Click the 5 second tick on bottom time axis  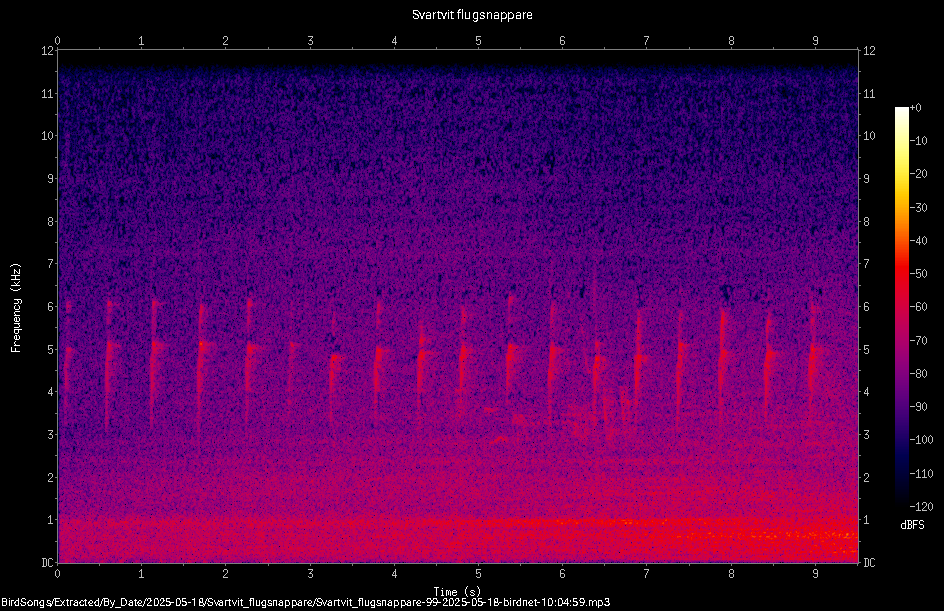tap(478, 574)
